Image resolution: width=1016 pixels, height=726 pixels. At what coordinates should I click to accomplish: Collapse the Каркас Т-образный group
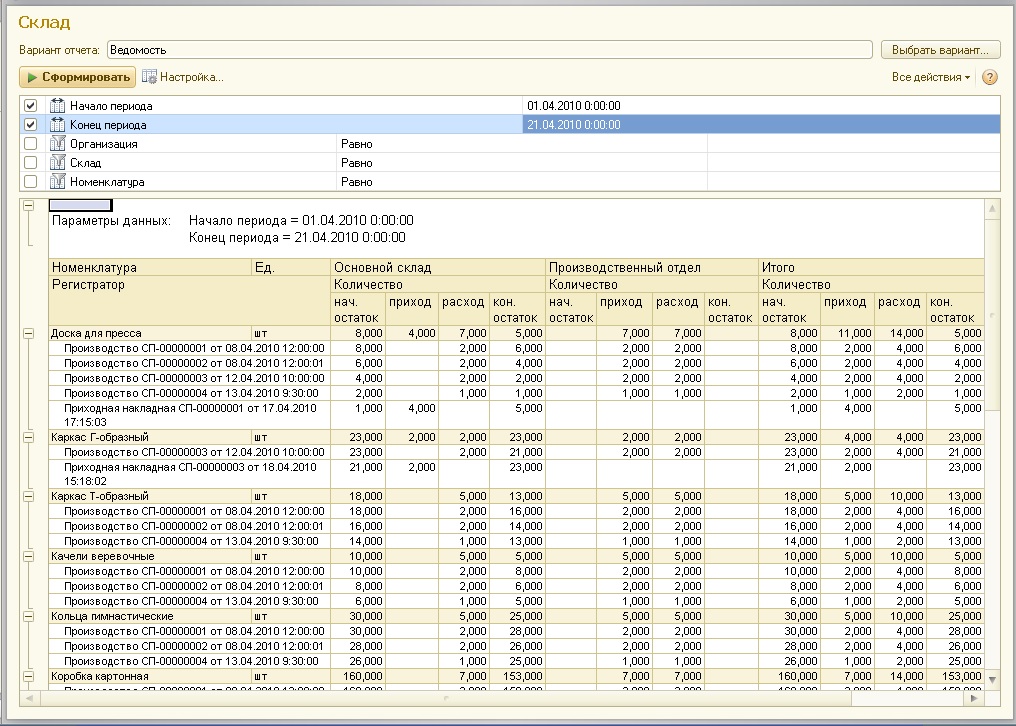click(x=28, y=496)
